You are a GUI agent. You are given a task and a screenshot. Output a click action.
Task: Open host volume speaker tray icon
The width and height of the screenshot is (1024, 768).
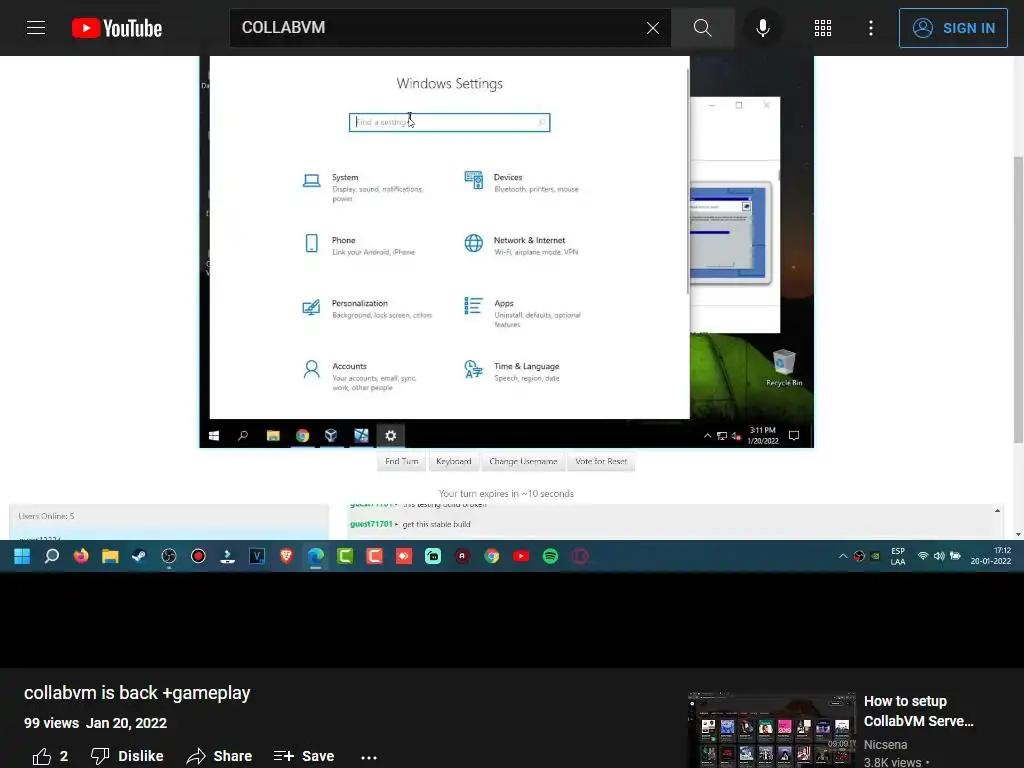(939, 556)
